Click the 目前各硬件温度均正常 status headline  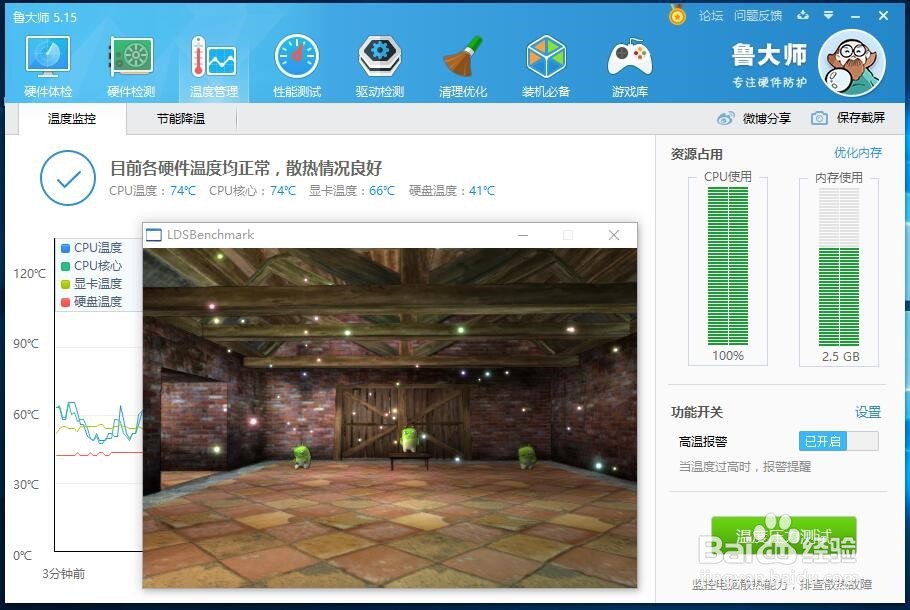click(246, 168)
